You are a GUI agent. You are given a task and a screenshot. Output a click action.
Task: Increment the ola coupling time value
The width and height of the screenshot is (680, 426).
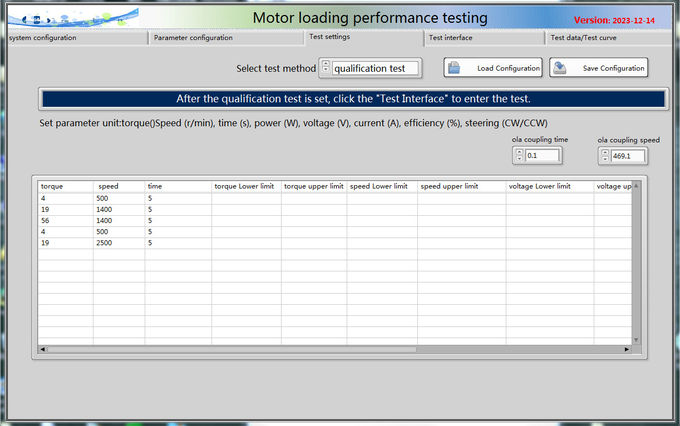pyautogui.click(x=518, y=151)
